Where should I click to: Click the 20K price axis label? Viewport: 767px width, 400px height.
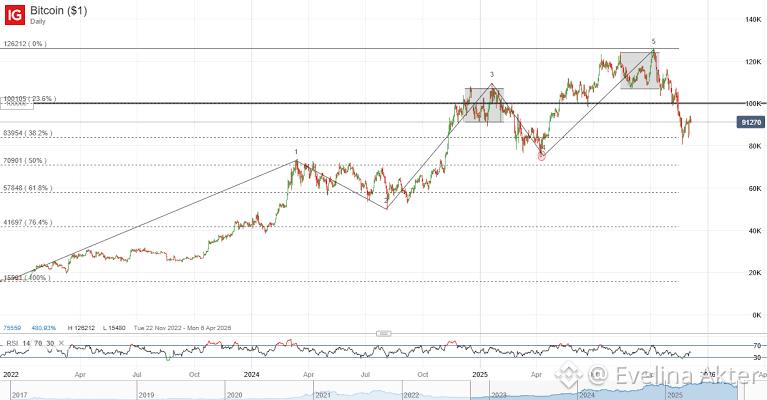[755, 273]
